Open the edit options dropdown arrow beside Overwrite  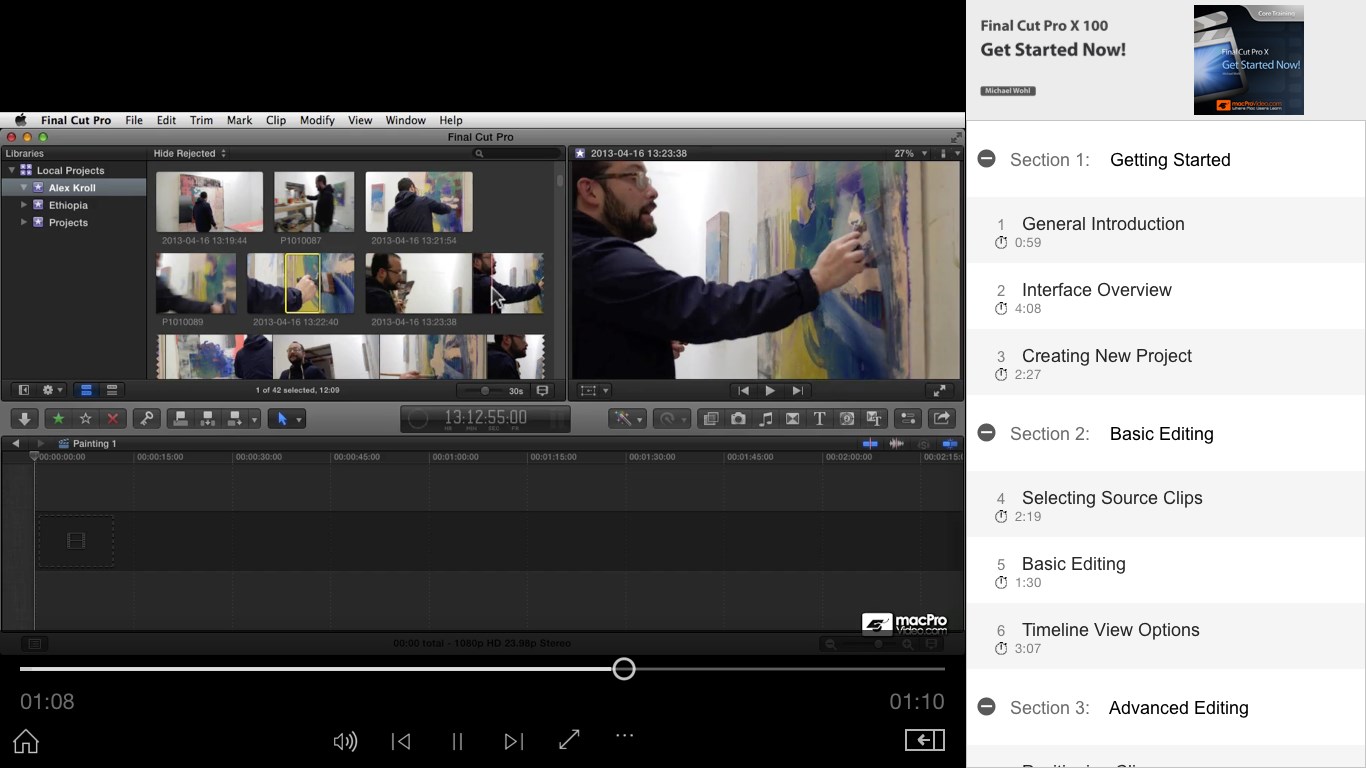(x=255, y=419)
